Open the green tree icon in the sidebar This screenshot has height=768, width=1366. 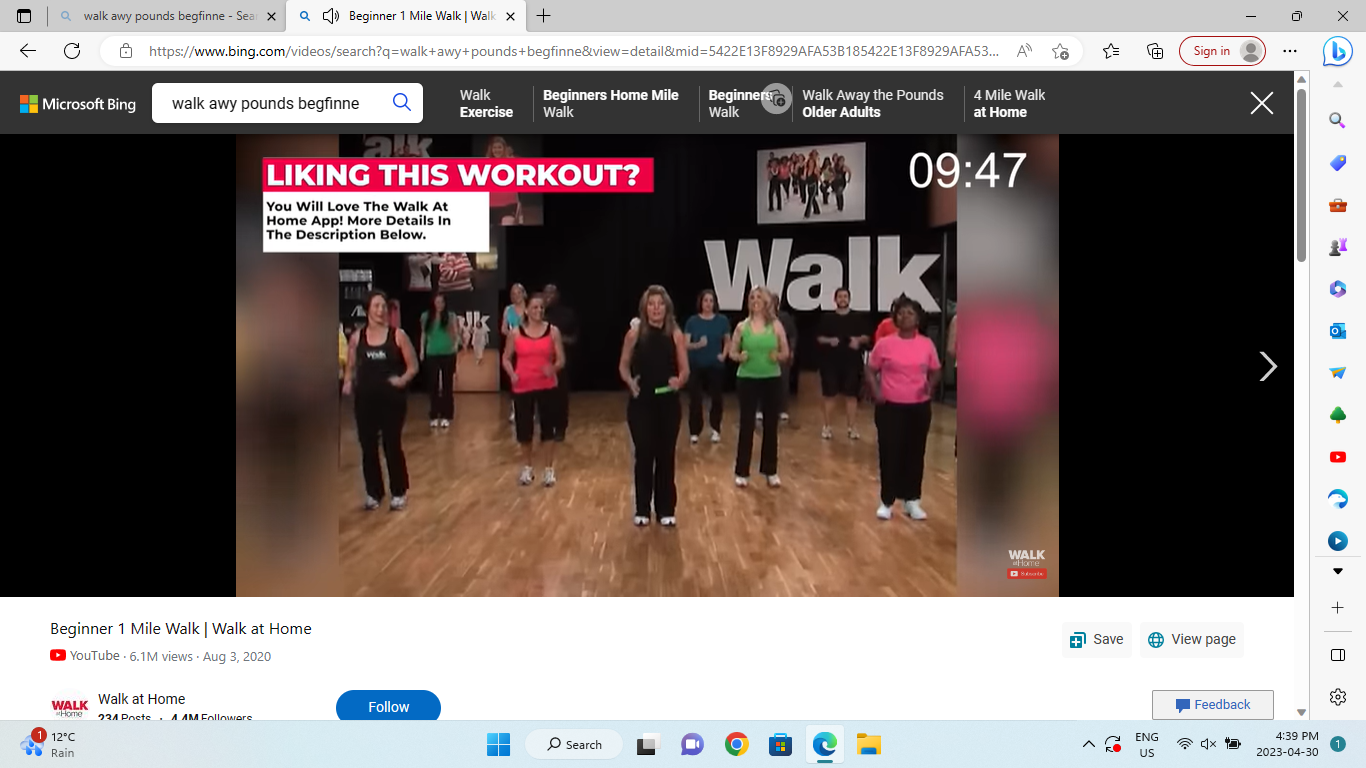(1337, 415)
